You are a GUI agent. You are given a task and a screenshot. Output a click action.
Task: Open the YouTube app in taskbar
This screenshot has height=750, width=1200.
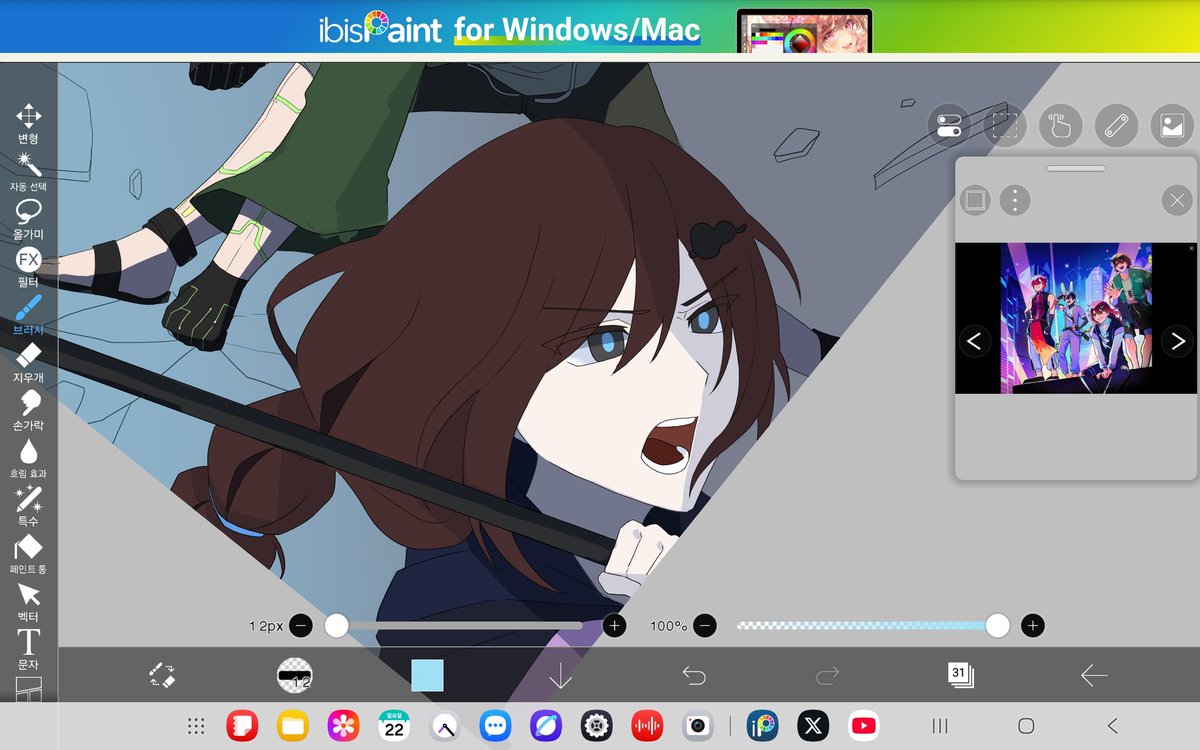click(863, 726)
